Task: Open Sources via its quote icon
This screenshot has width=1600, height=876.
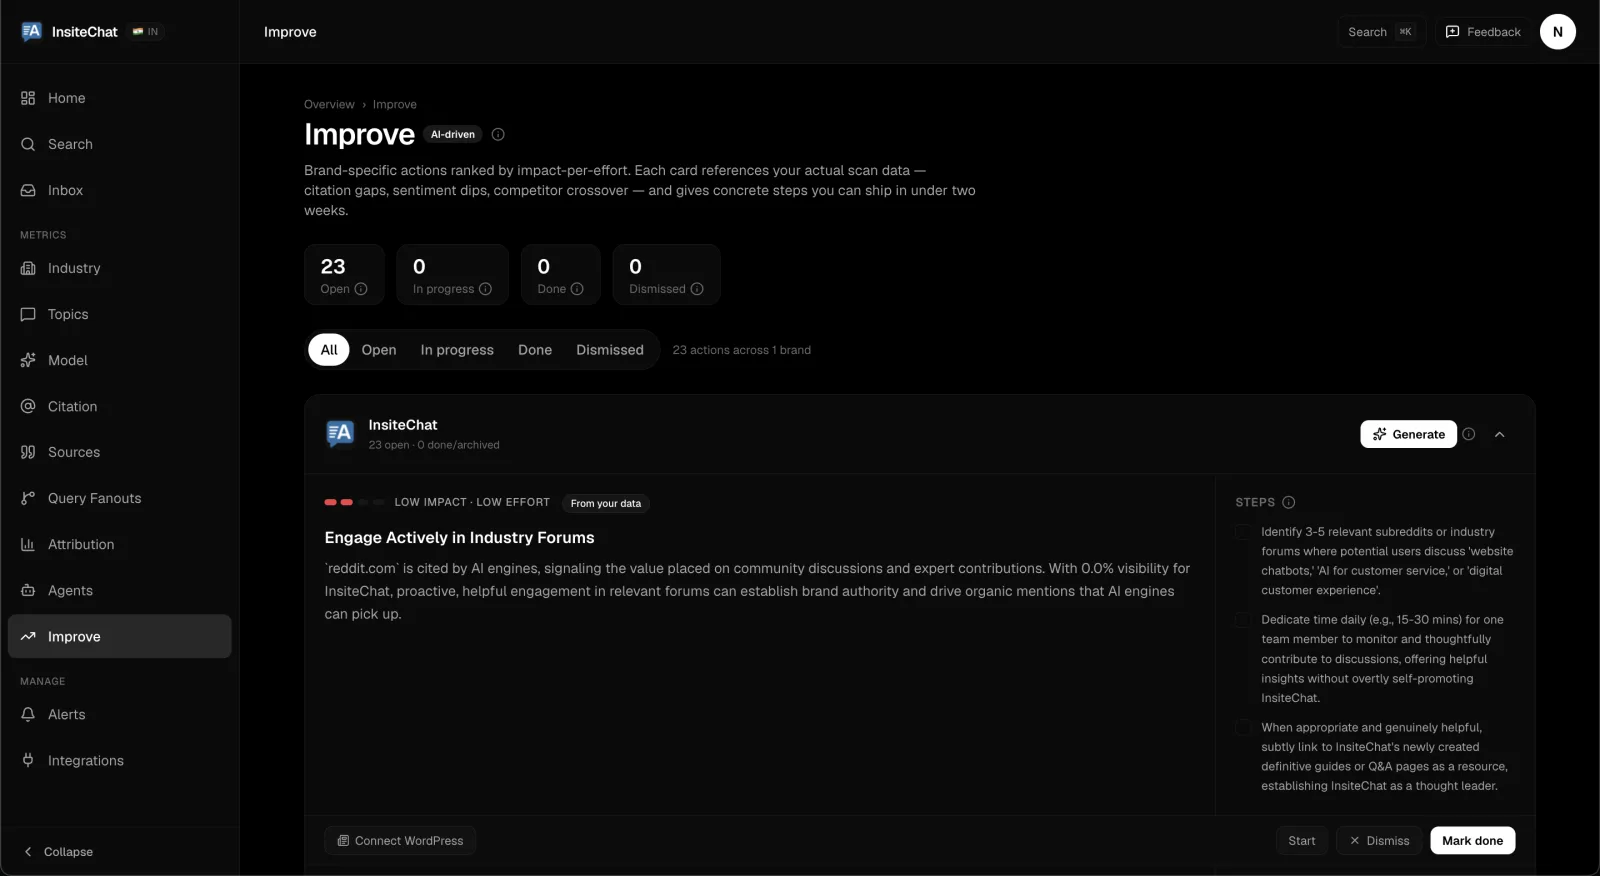Action: (x=28, y=452)
